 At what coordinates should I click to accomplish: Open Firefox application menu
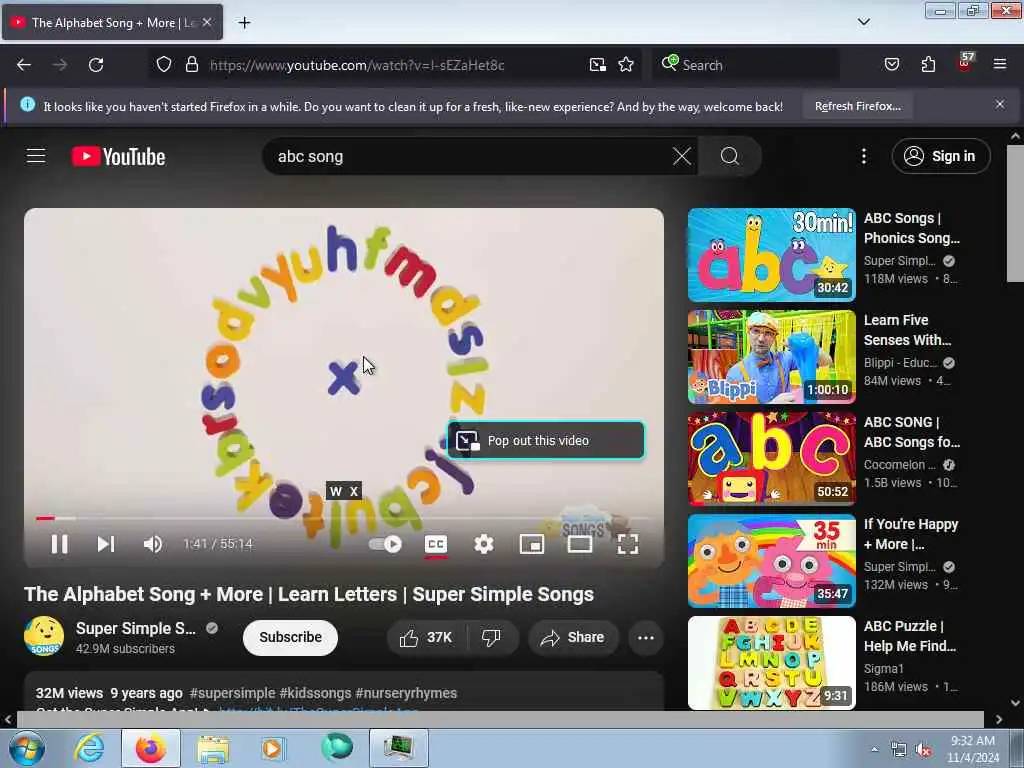[x=1000, y=64]
